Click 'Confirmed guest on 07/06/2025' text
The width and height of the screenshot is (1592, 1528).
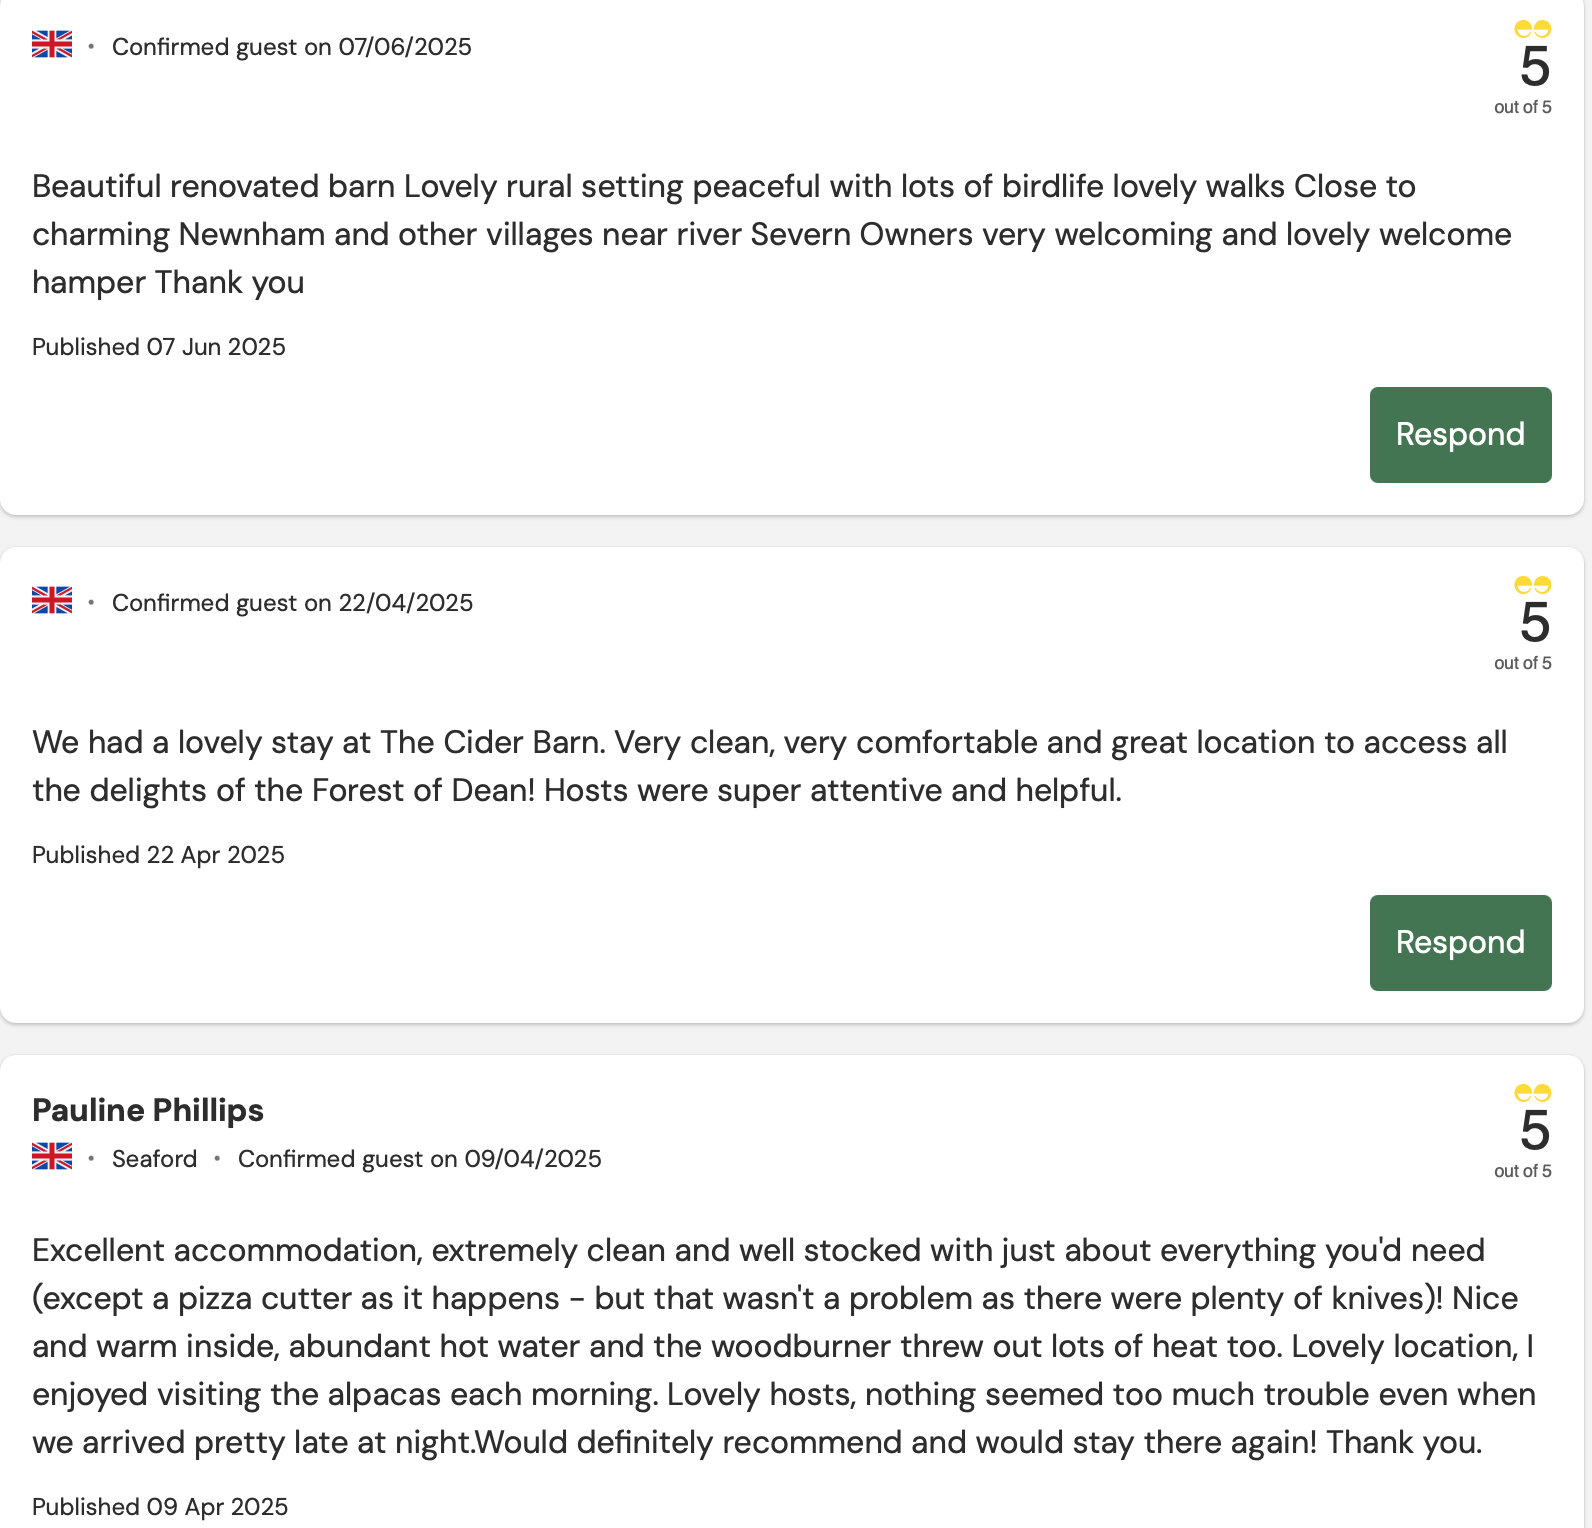[x=292, y=47]
